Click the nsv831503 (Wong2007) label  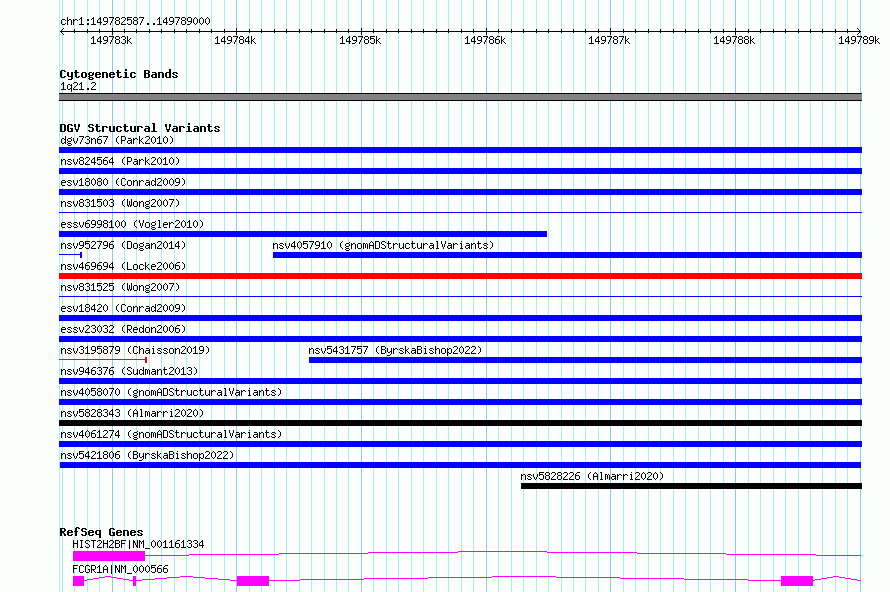click(x=120, y=203)
